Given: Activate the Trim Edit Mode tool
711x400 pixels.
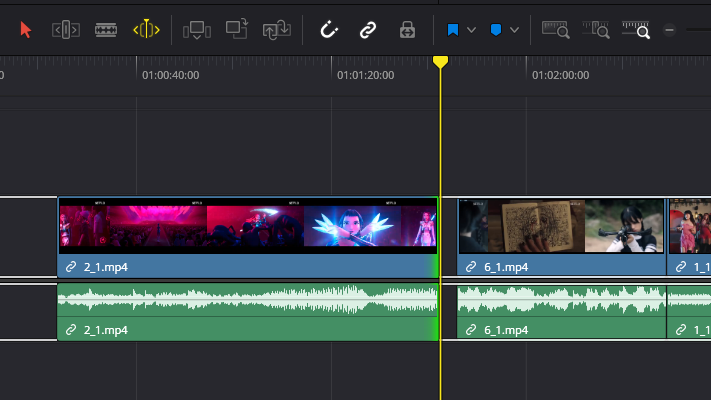Looking at the screenshot, I should [66, 30].
